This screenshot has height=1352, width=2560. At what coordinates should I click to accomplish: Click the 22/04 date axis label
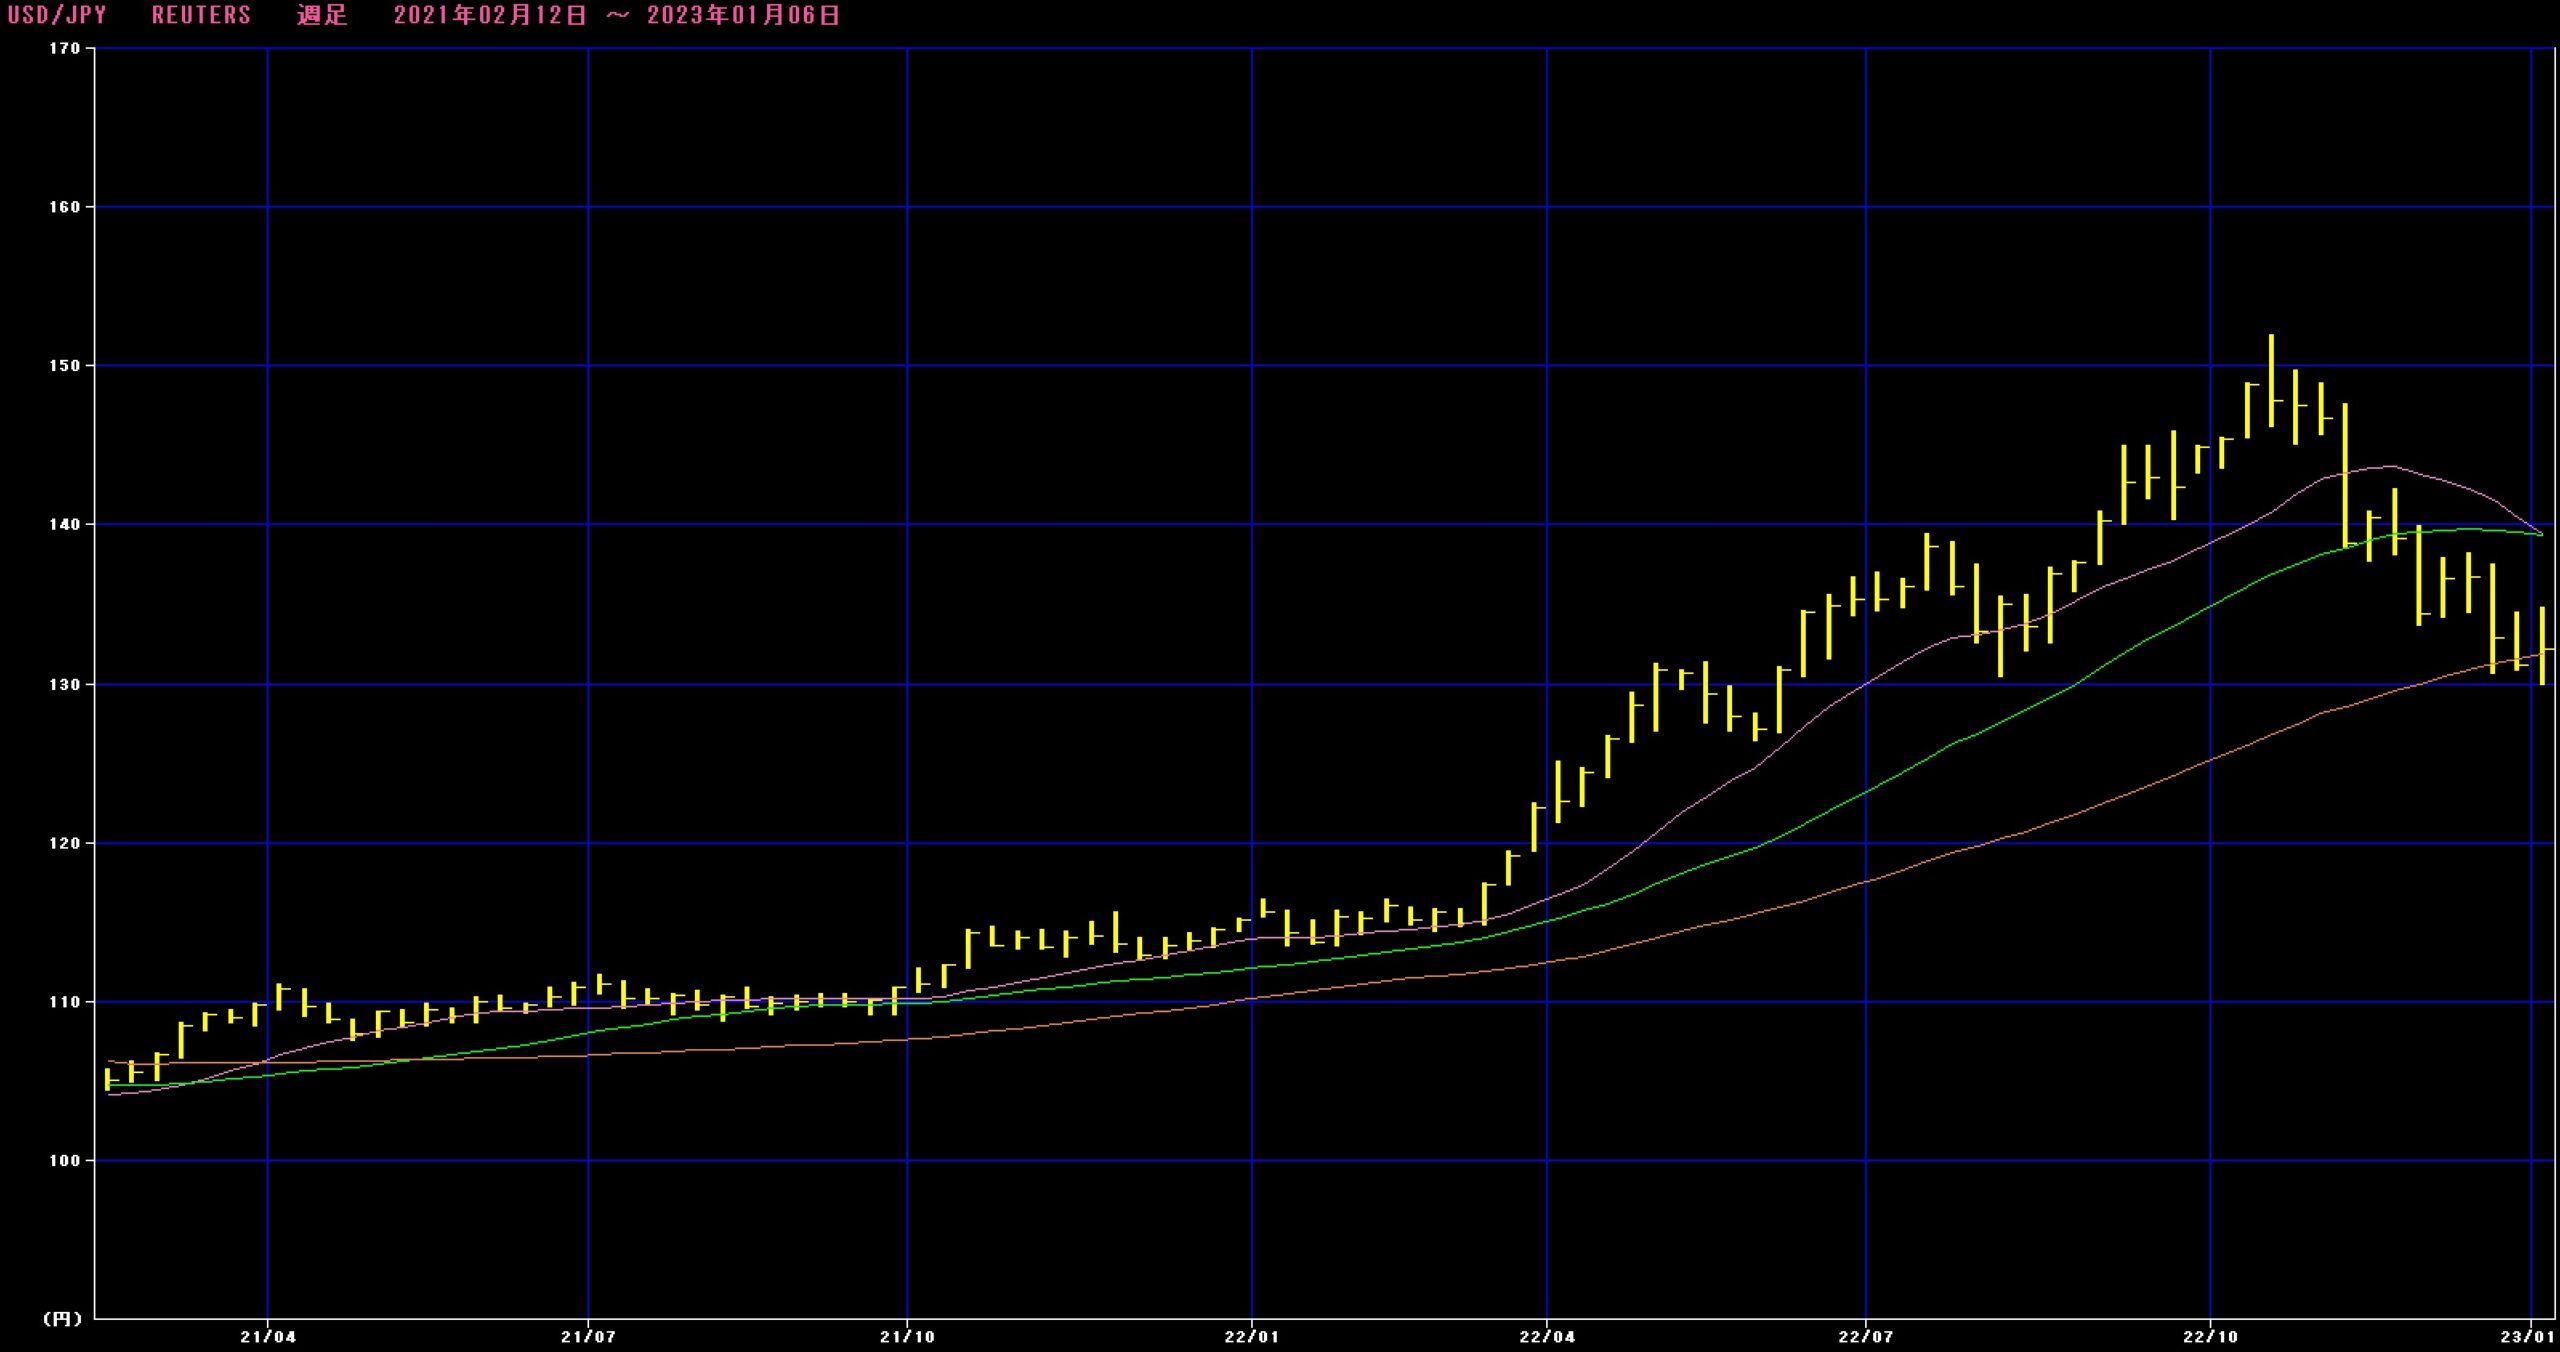pyautogui.click(x=1547, y=1337)
